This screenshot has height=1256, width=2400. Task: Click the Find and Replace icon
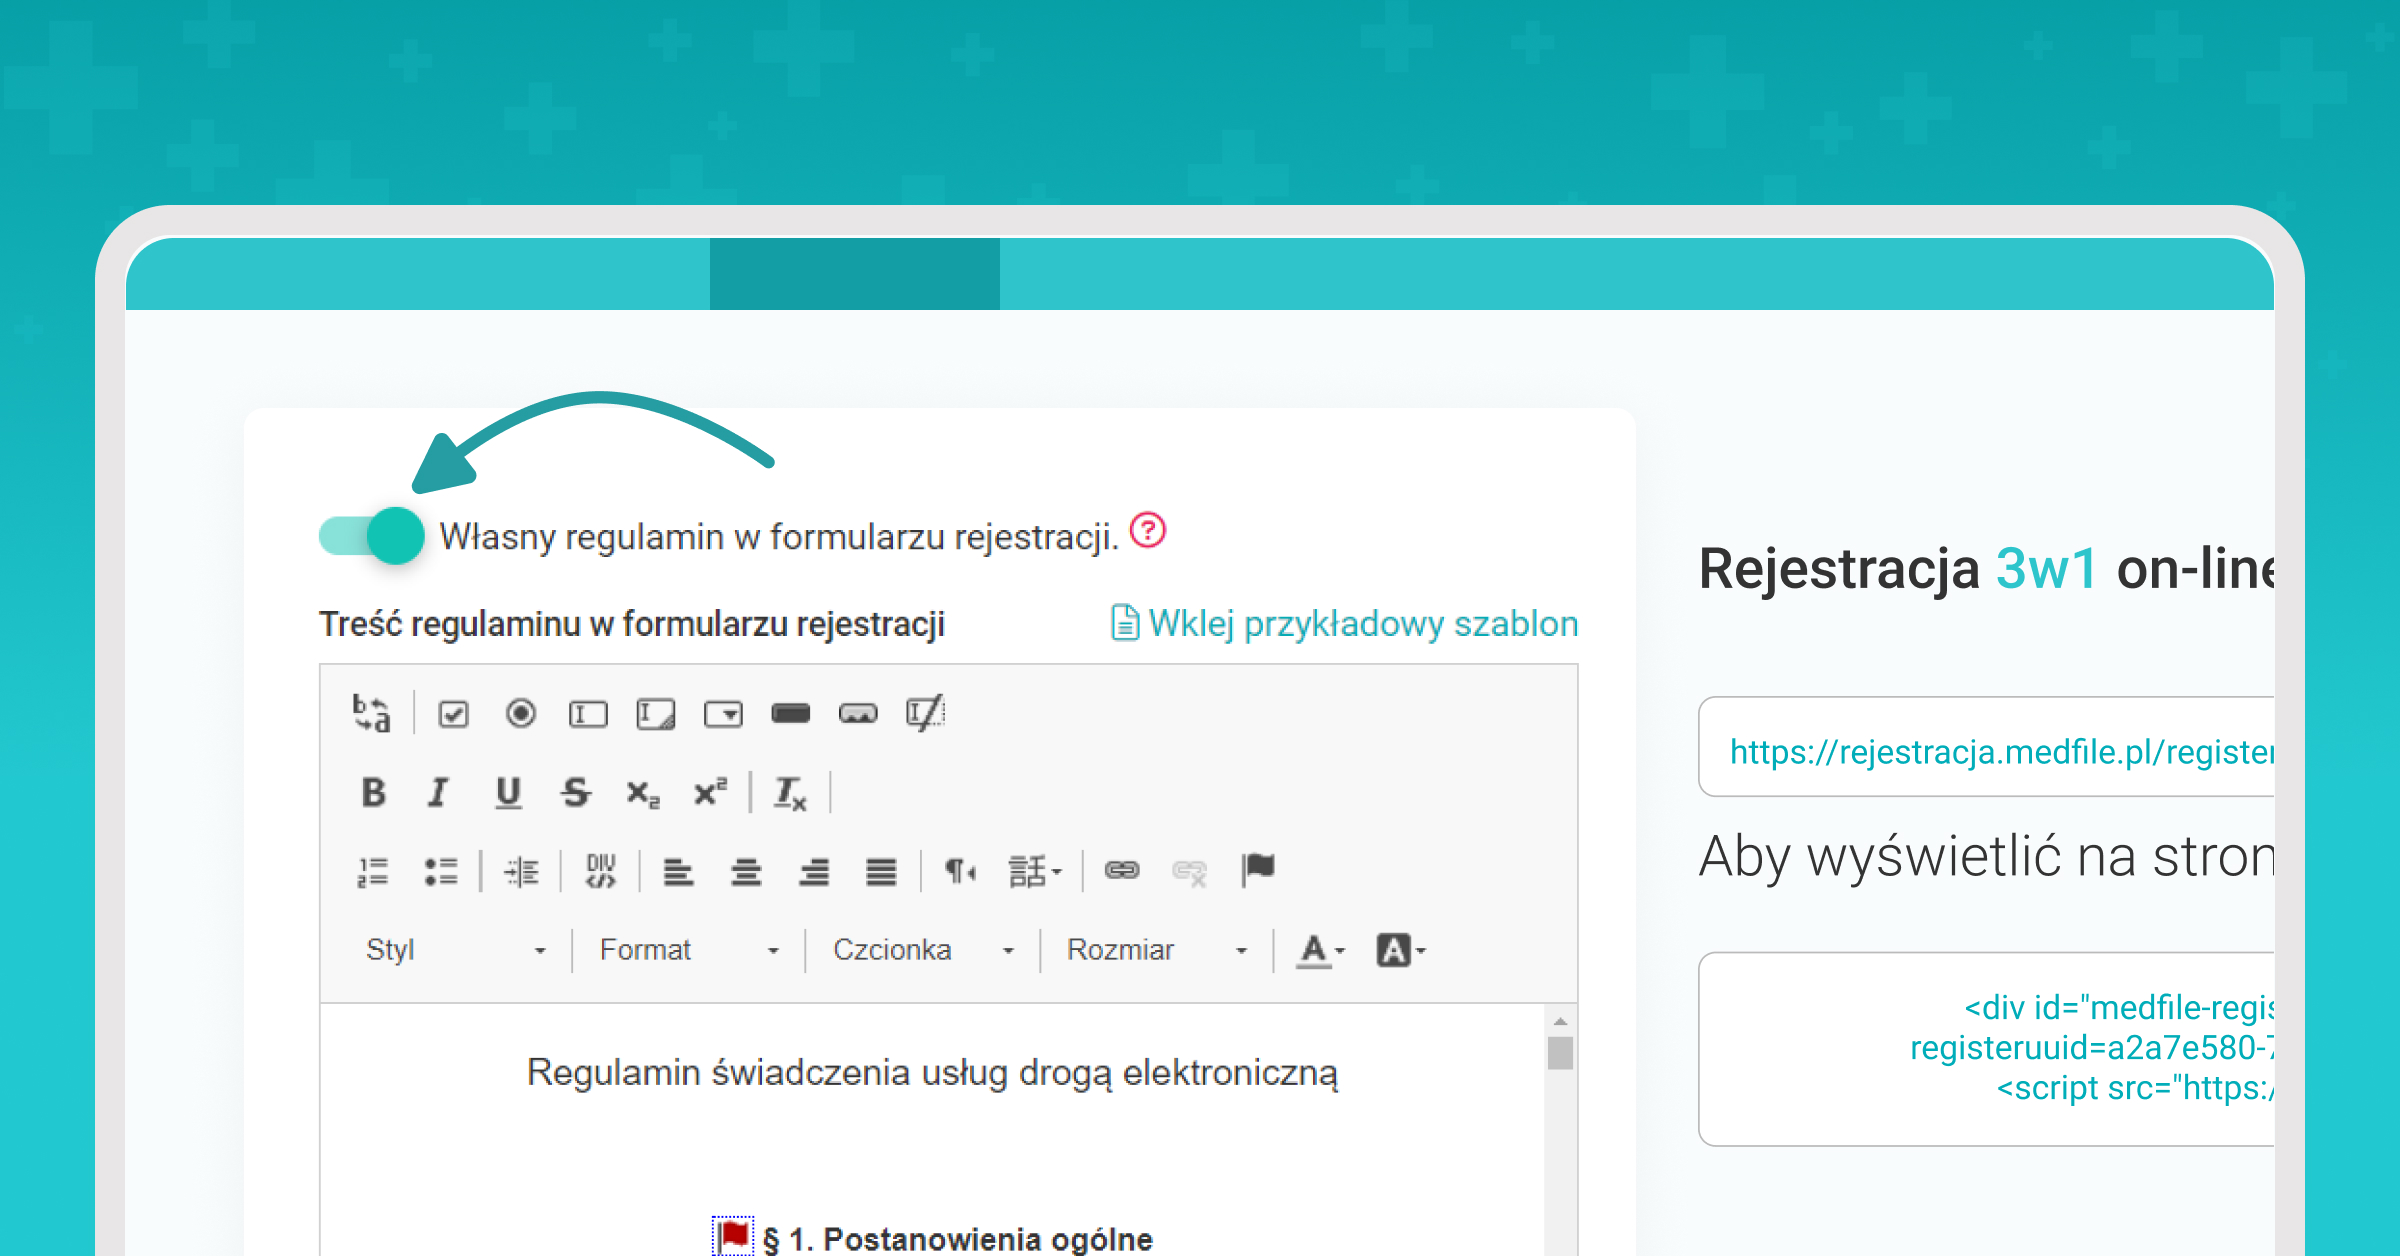[x=371, y=714]
